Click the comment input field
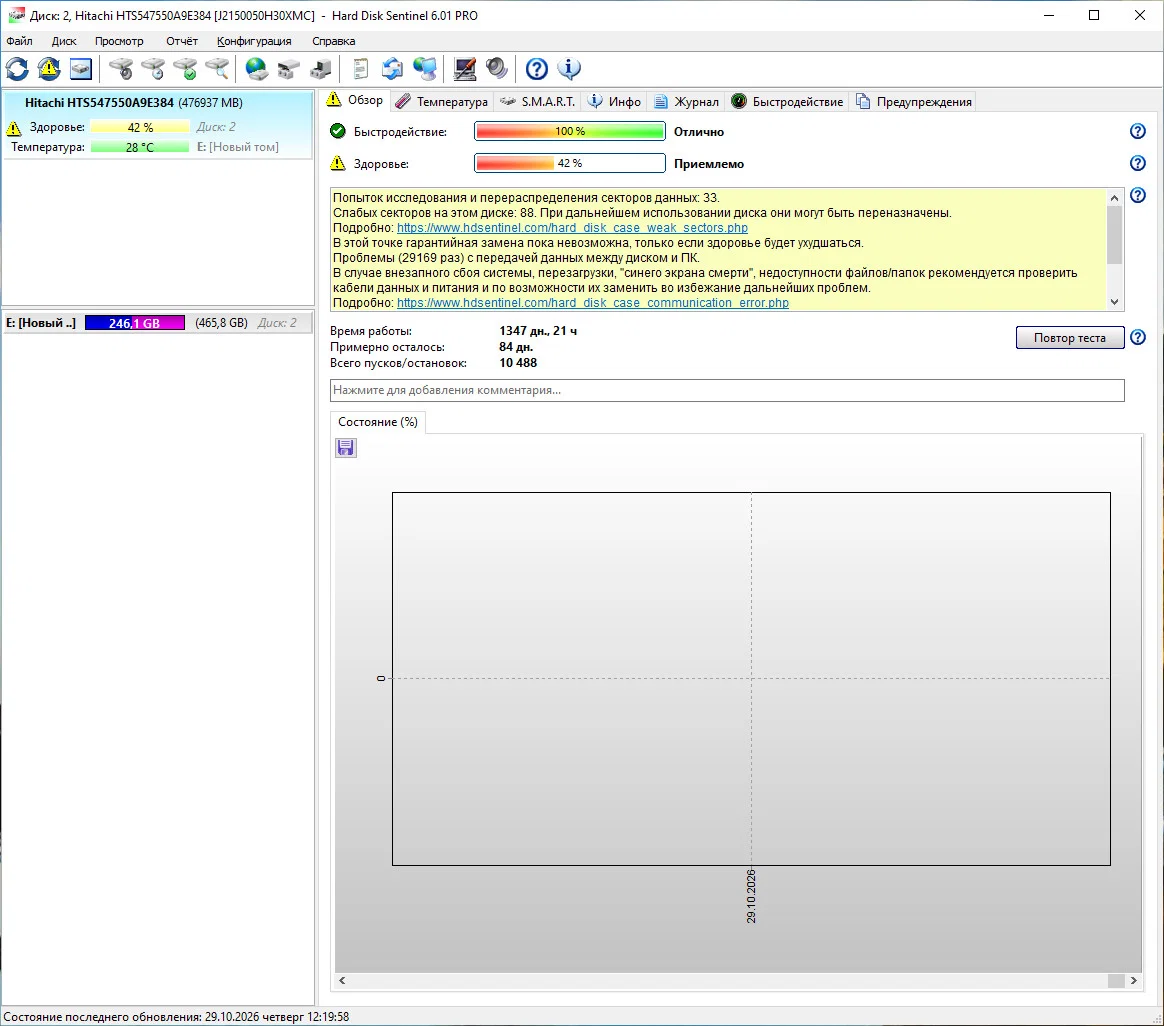Screen dimensions: 1164x1026 tap(727, 391)
